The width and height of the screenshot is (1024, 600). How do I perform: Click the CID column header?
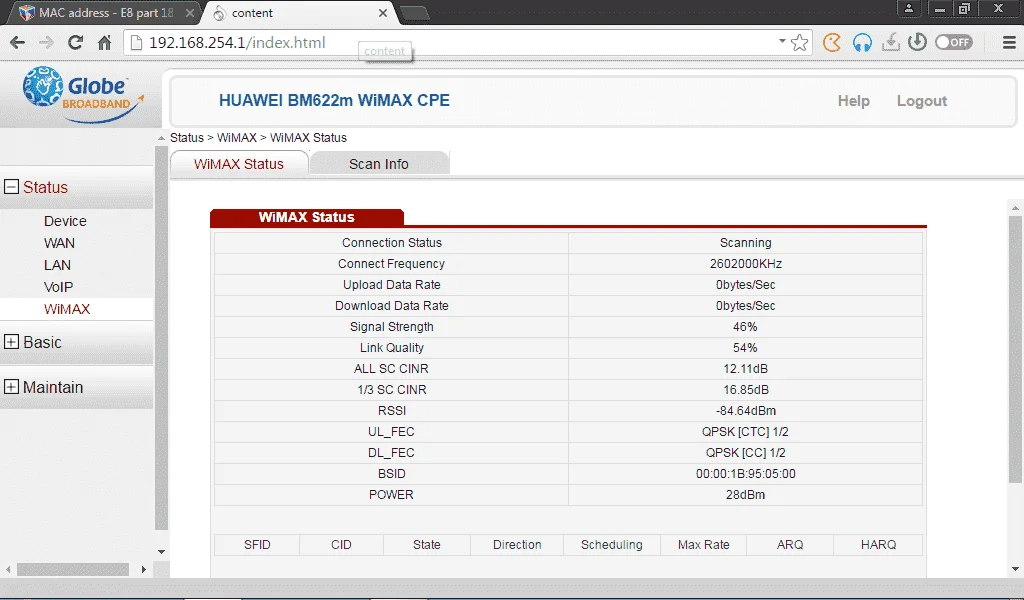[x=341, y=545]
